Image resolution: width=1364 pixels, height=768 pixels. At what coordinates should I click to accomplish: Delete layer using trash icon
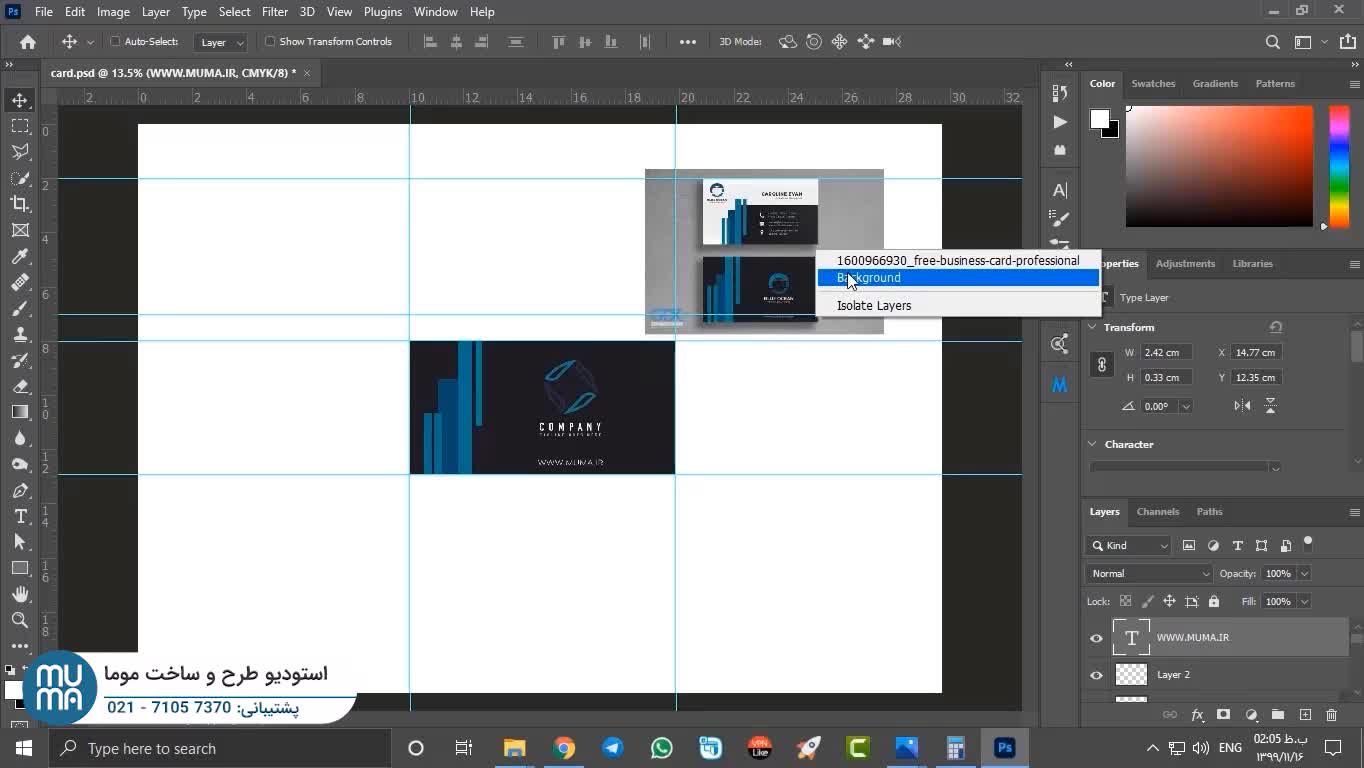pos(1331,715)
